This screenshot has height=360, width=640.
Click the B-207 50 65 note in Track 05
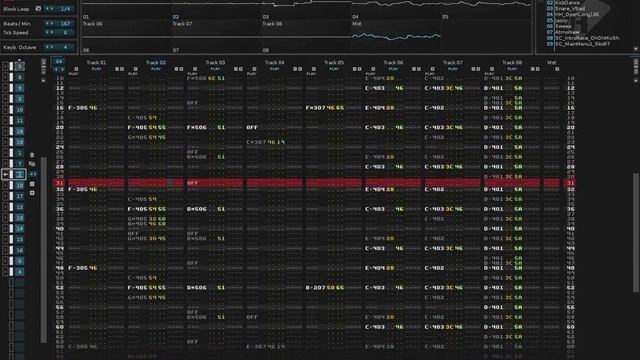coord(325,287)
